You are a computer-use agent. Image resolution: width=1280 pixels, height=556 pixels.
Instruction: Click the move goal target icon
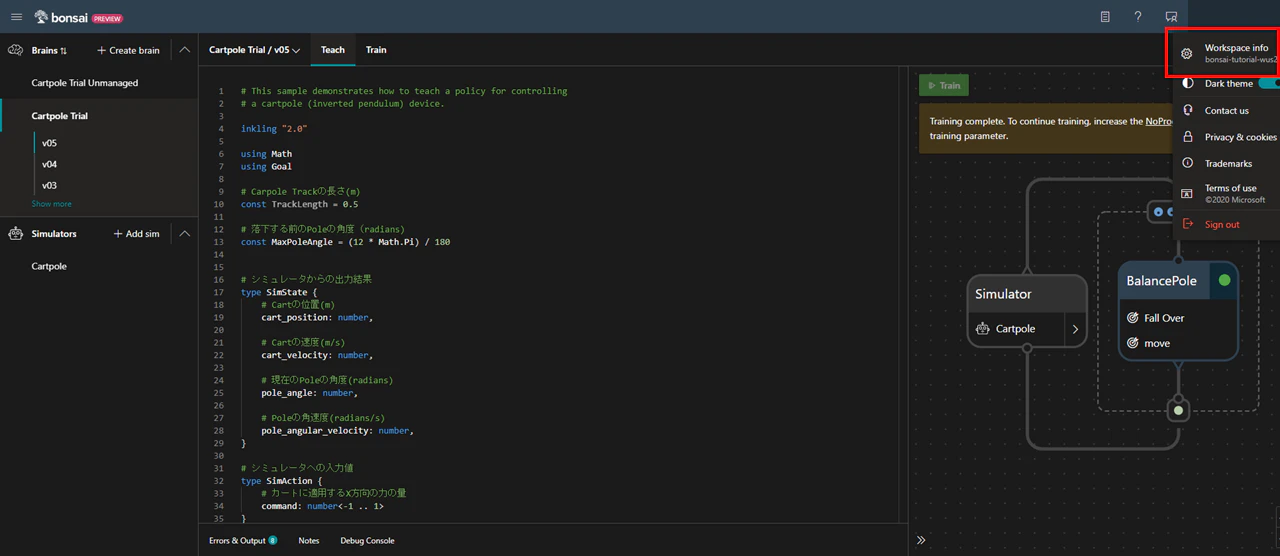(x=1133, y=343)
